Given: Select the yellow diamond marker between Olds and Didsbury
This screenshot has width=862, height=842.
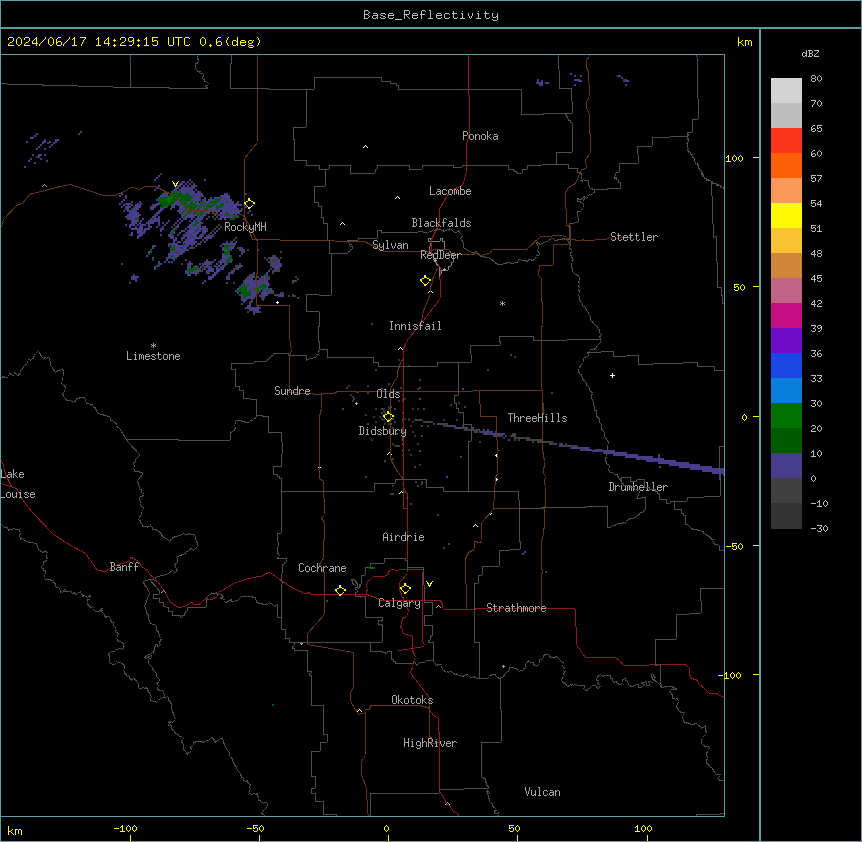Looking at the screenshot, I should tap(388, 417).
